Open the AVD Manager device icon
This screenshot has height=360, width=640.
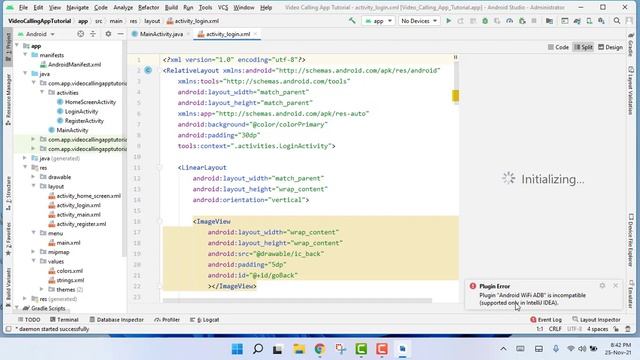click(589, 21)
